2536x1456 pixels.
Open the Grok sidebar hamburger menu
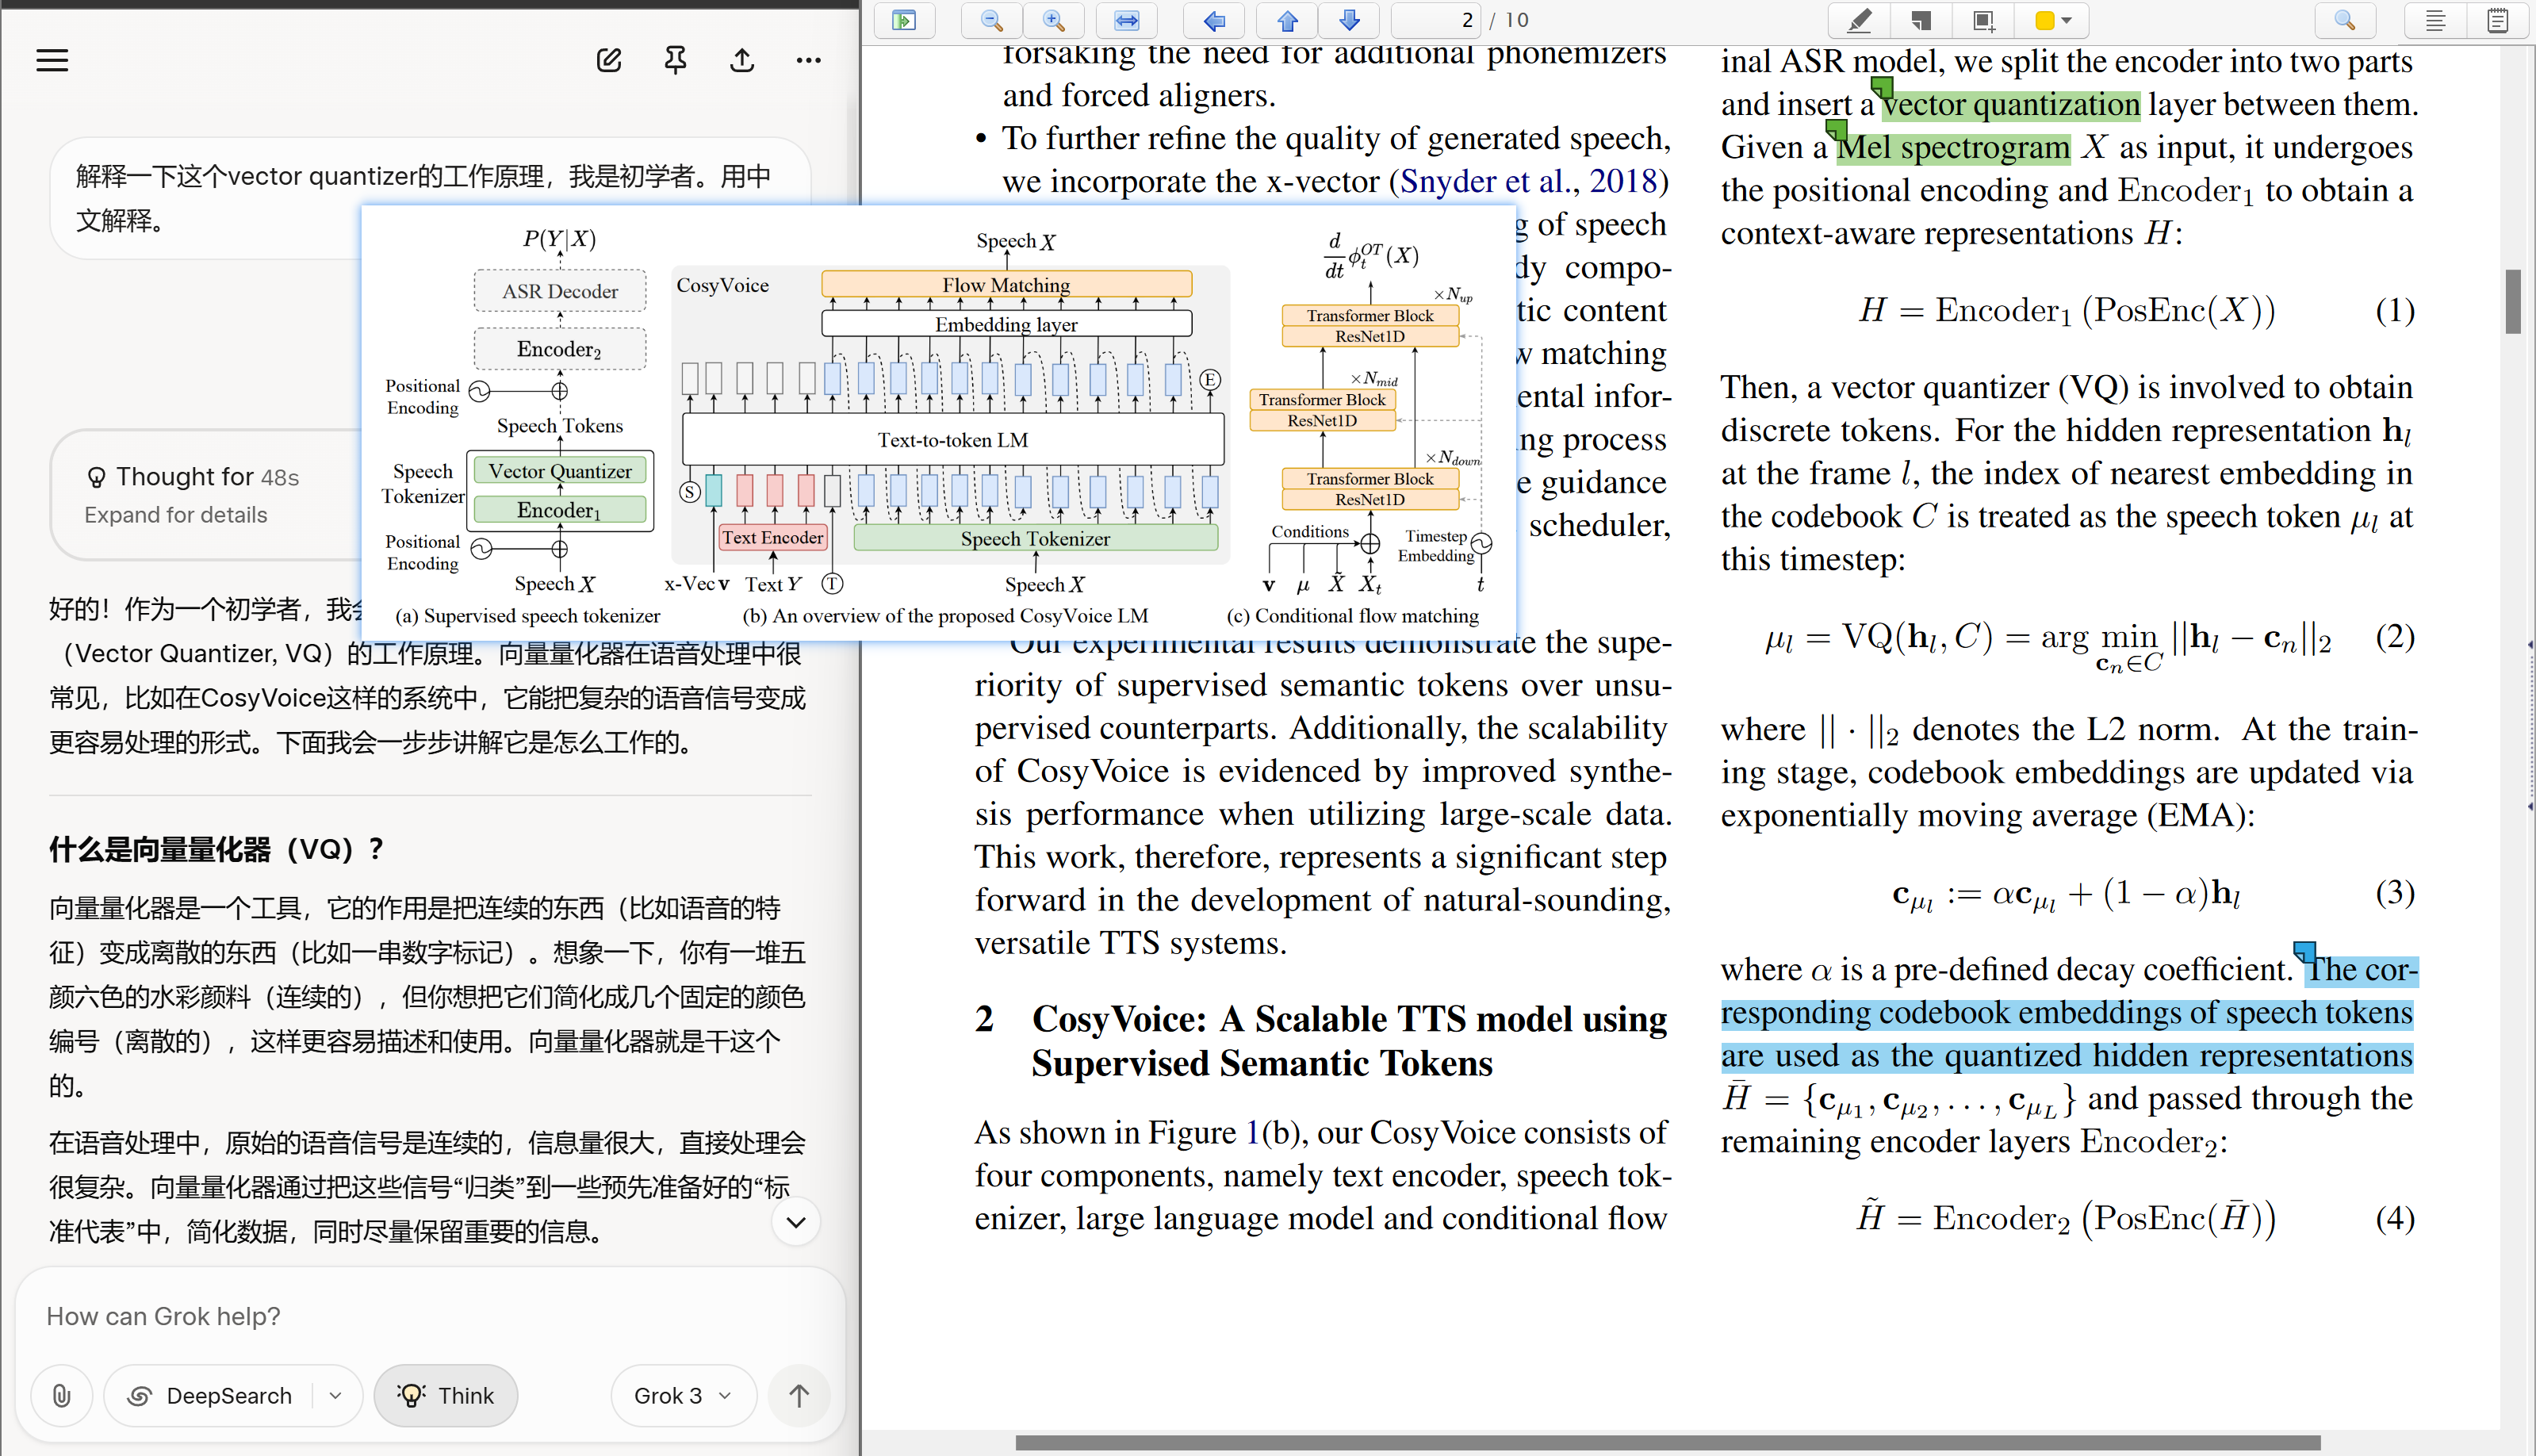point(52,61)
